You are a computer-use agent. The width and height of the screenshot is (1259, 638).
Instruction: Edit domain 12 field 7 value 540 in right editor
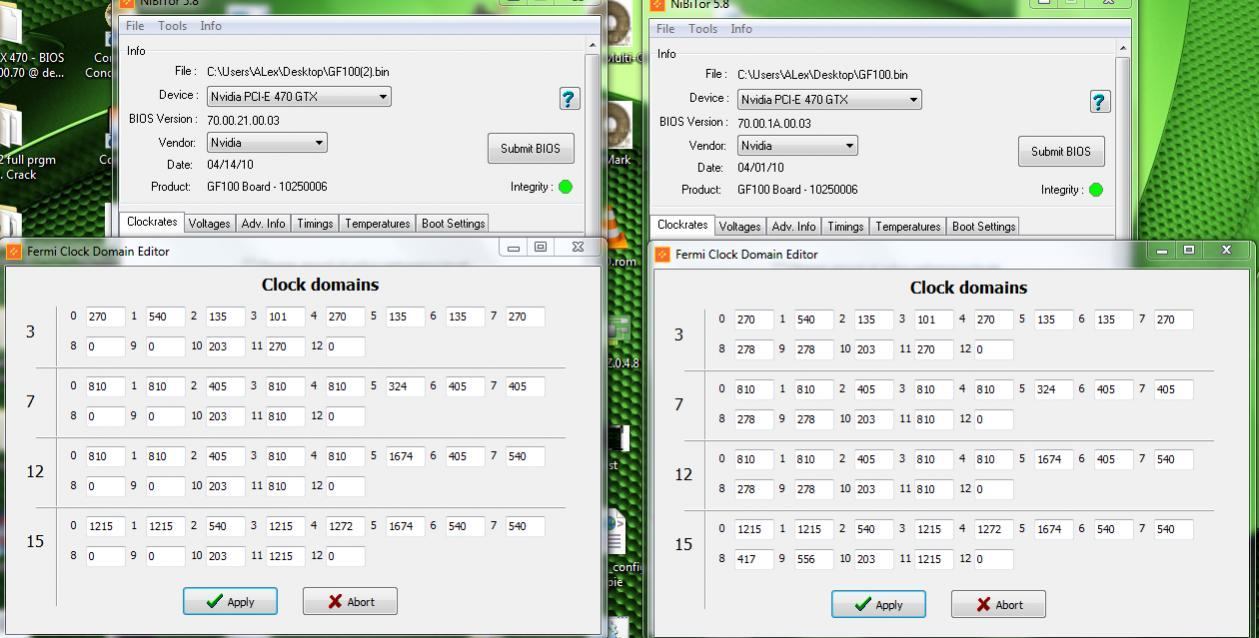point(1174,459)
